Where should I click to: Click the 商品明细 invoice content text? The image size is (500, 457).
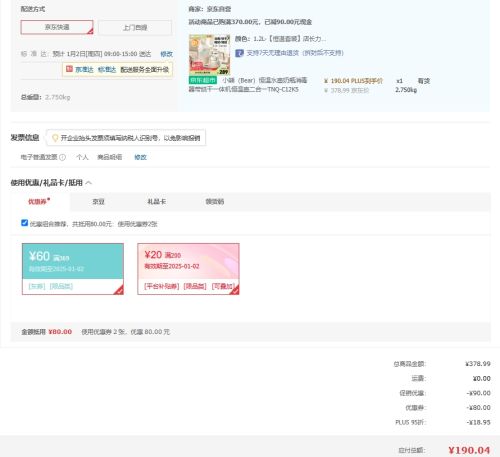pos(110,157)
